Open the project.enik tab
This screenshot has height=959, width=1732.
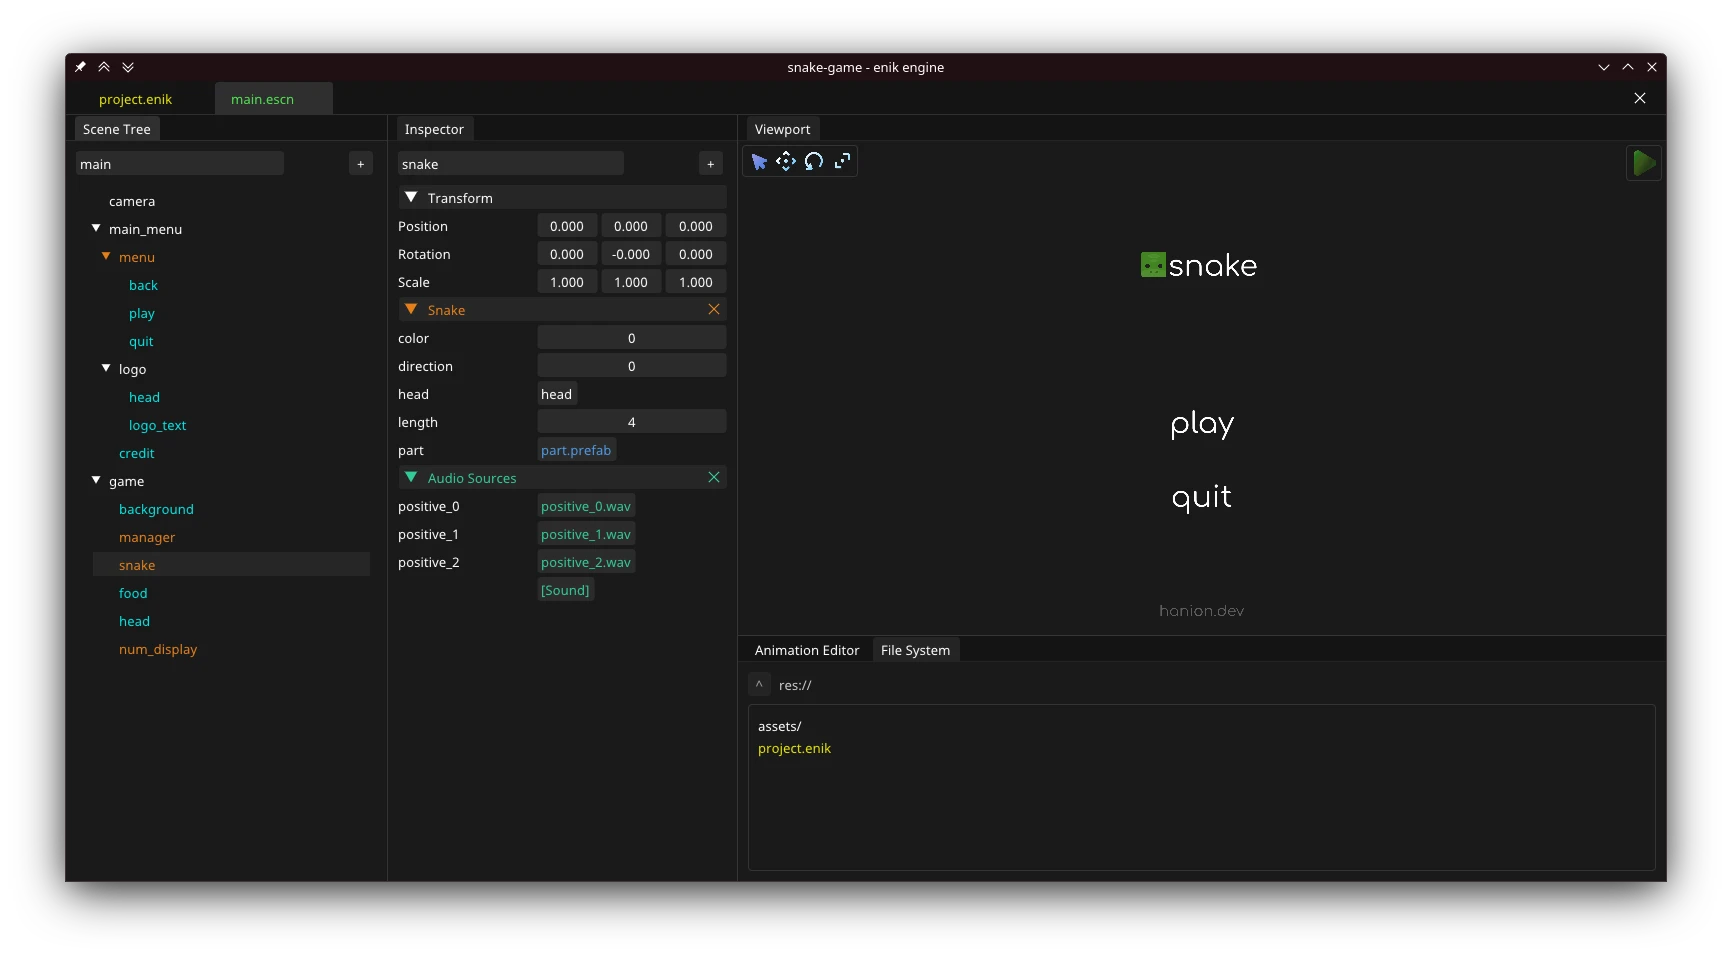[x=136, y=98]
